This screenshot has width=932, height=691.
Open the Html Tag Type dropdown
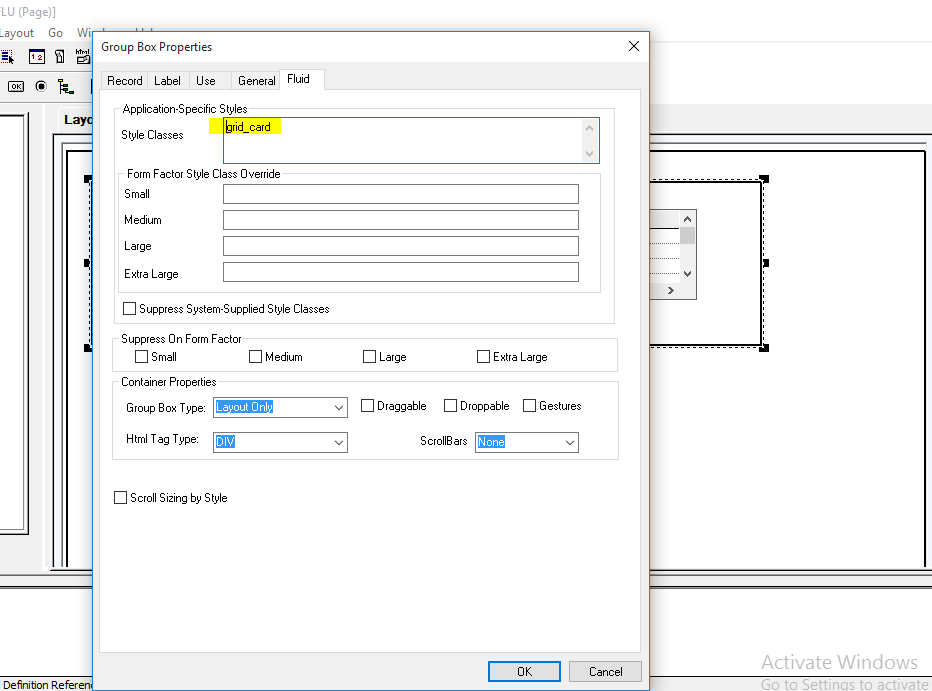coord(339,441)
